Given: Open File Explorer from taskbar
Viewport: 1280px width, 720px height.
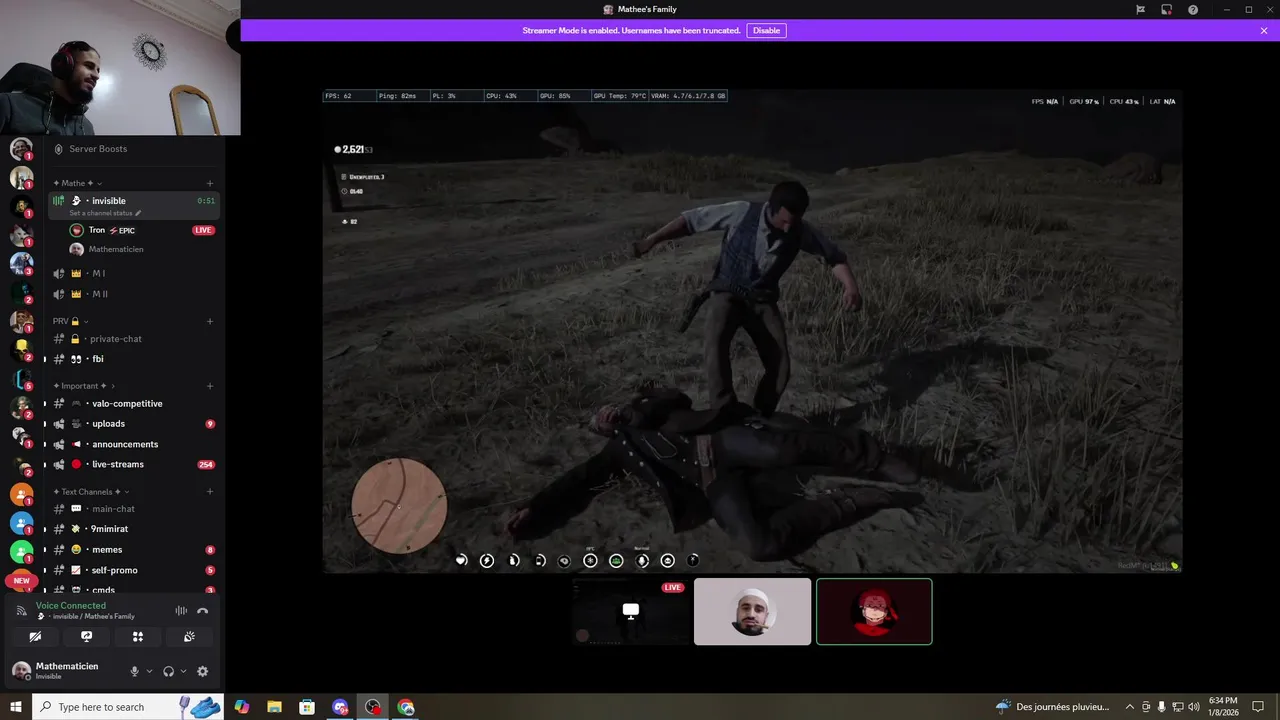Looking at the screenshot, I should point(274,707).
